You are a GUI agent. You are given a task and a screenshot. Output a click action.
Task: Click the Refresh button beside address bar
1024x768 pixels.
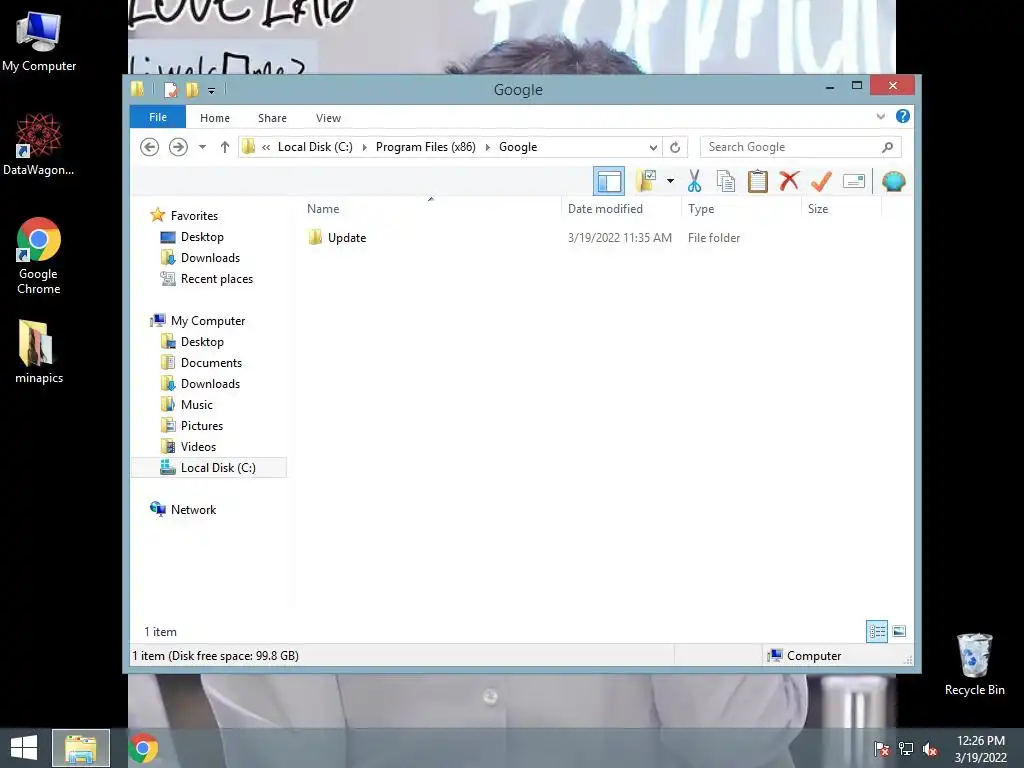(675, 147)
